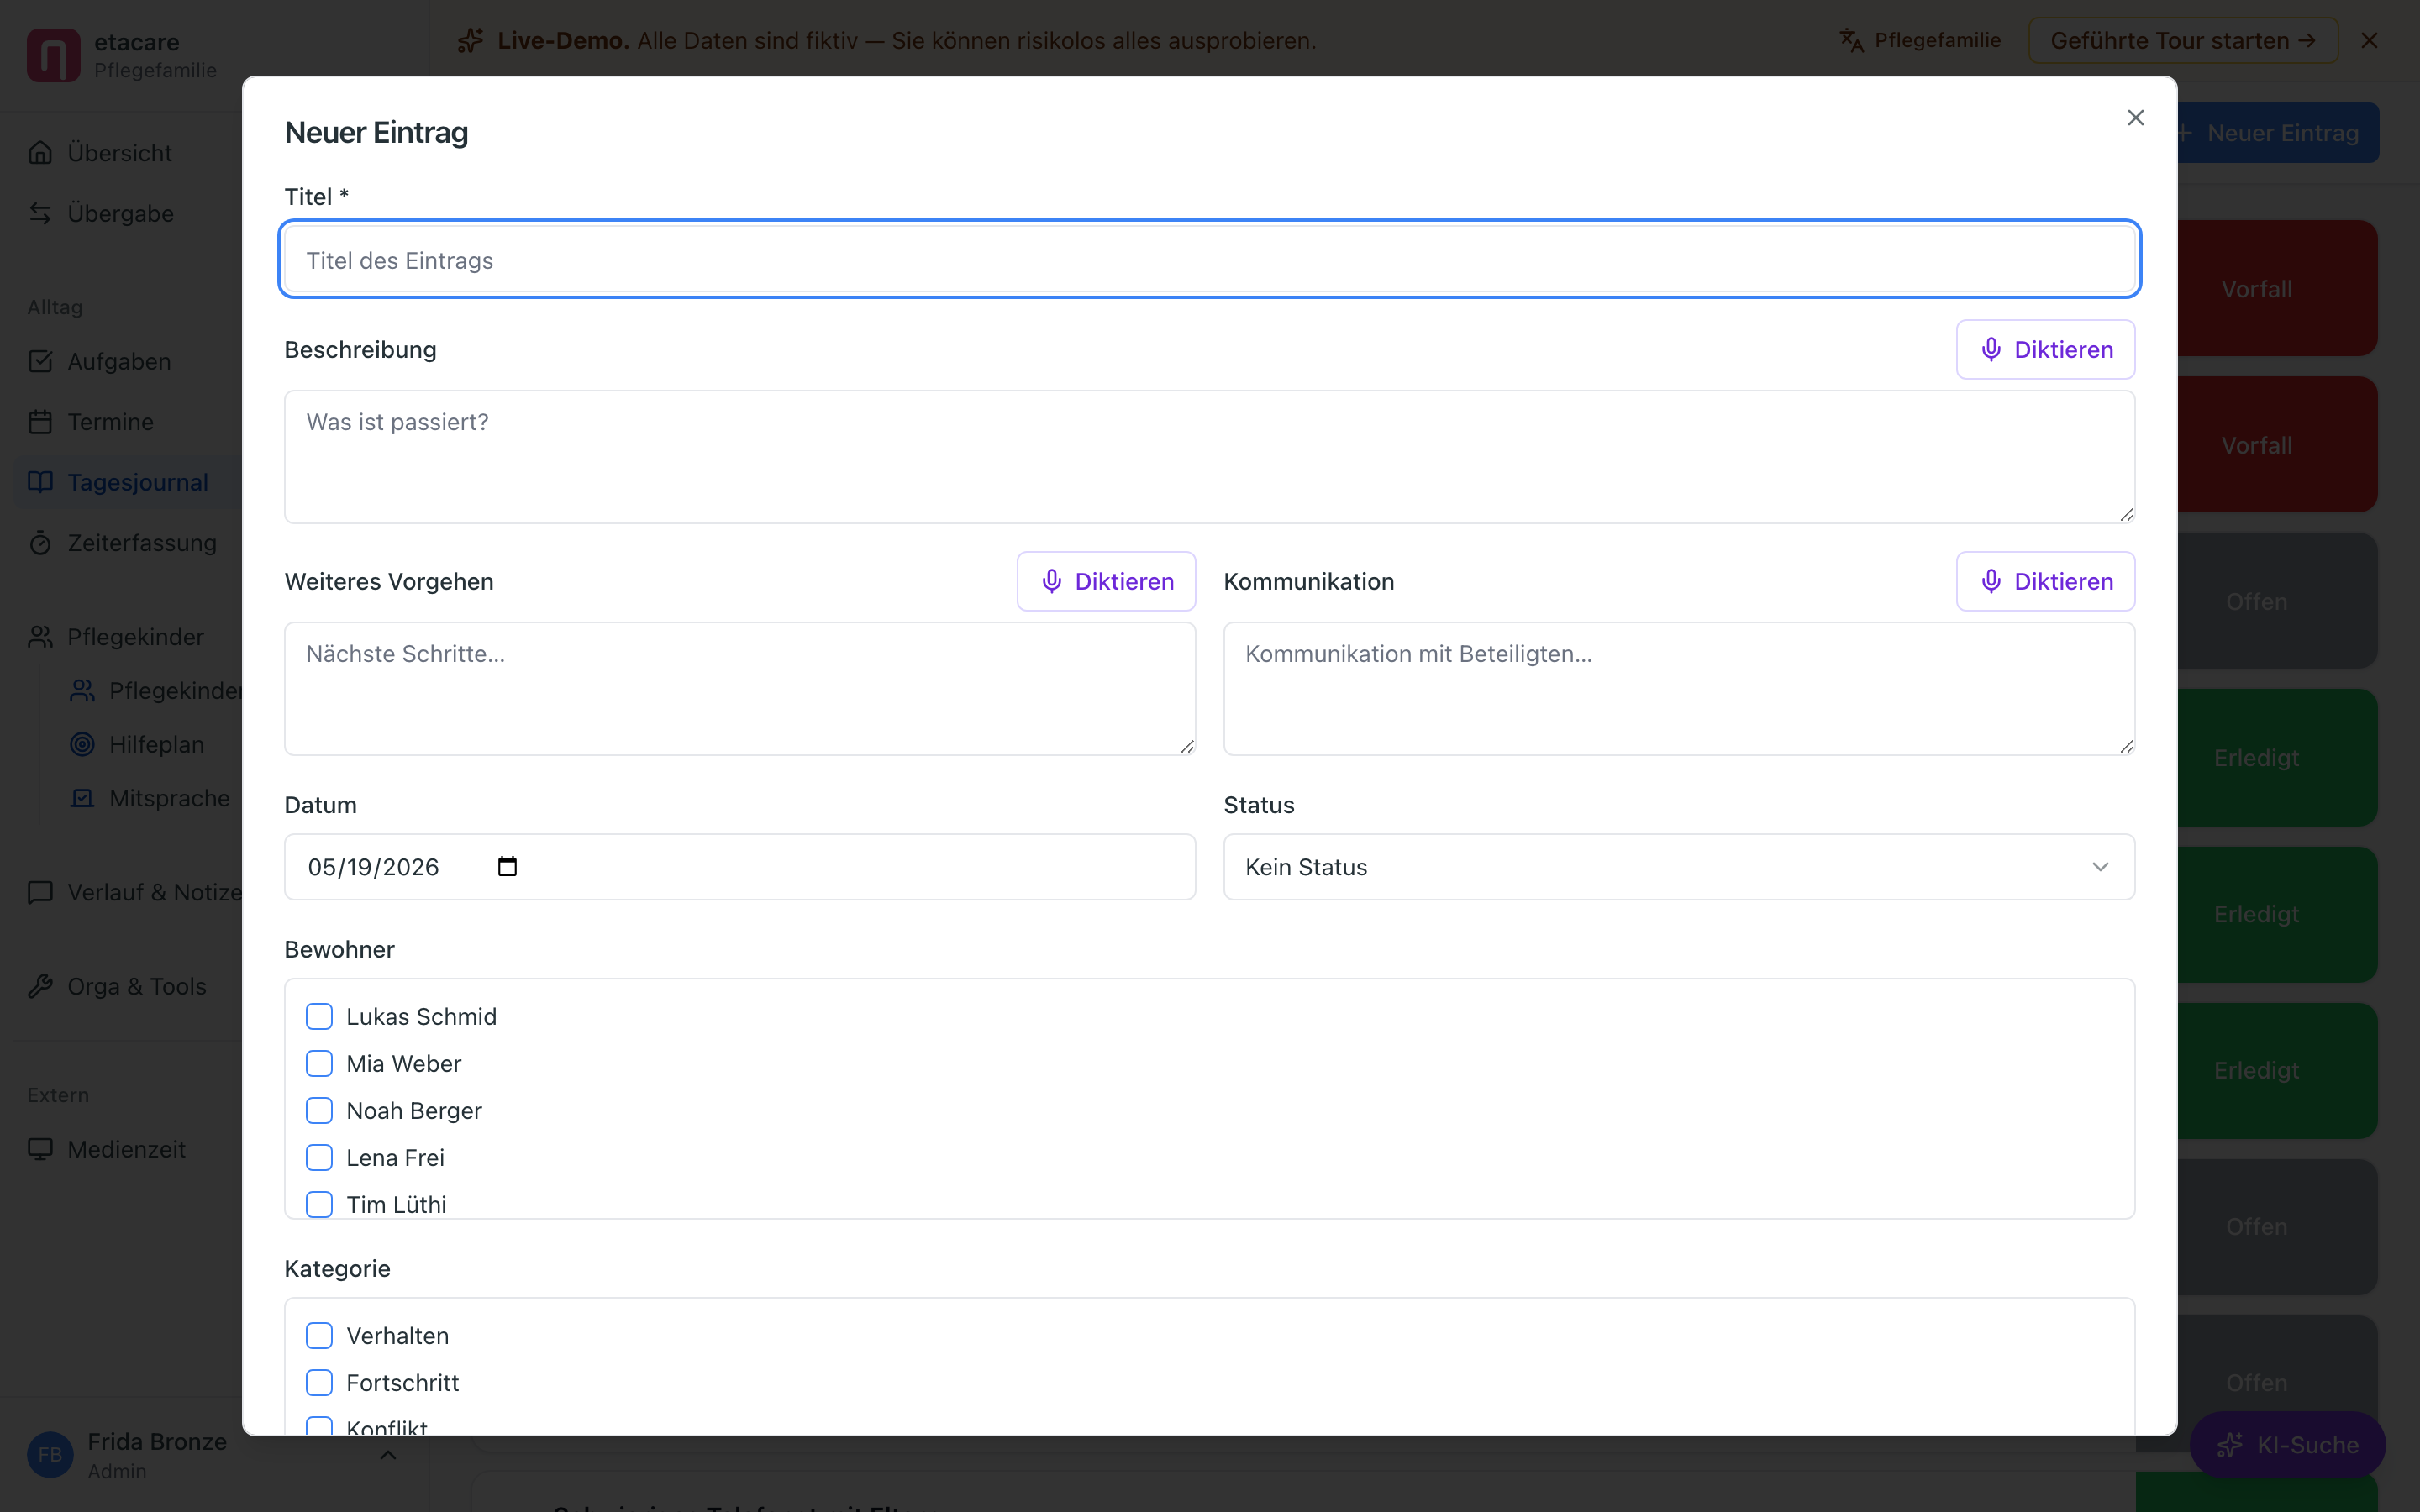This screenshot has height=1512, width=2420.
Task: Open the Tagesjournal page in the sidebar
Action: 128,482
